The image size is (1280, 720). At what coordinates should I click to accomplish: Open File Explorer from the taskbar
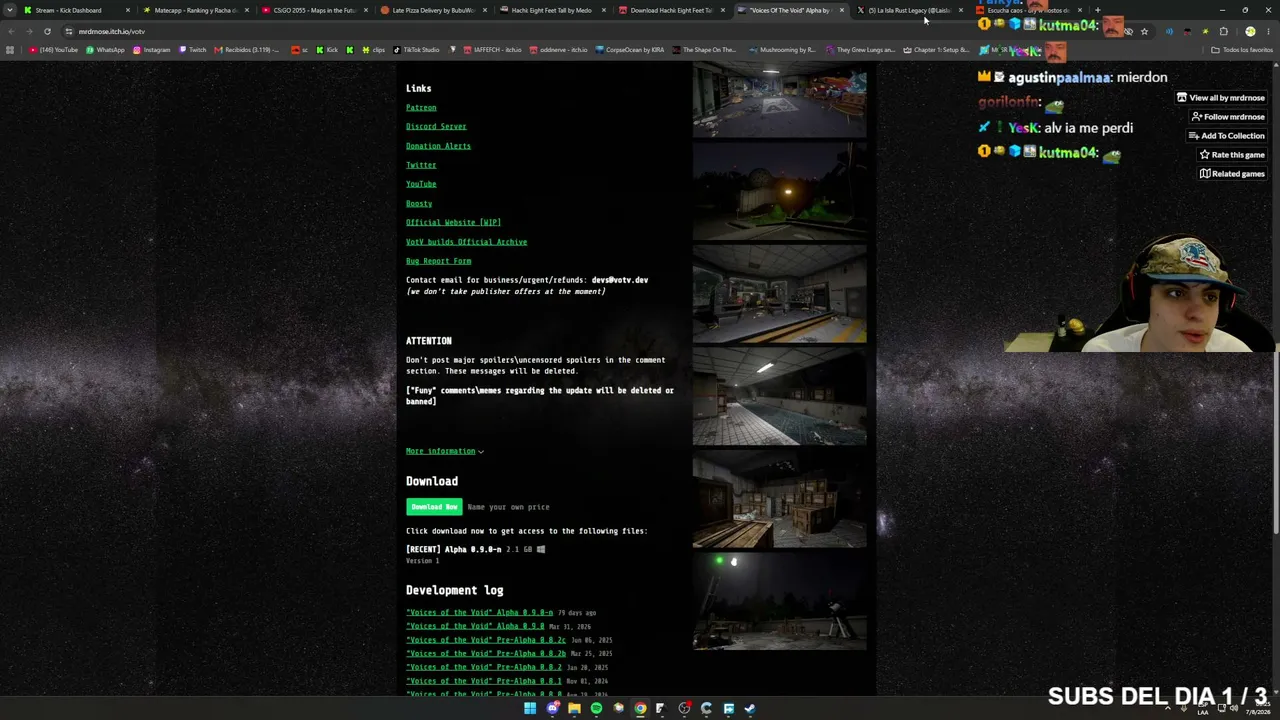574,709
